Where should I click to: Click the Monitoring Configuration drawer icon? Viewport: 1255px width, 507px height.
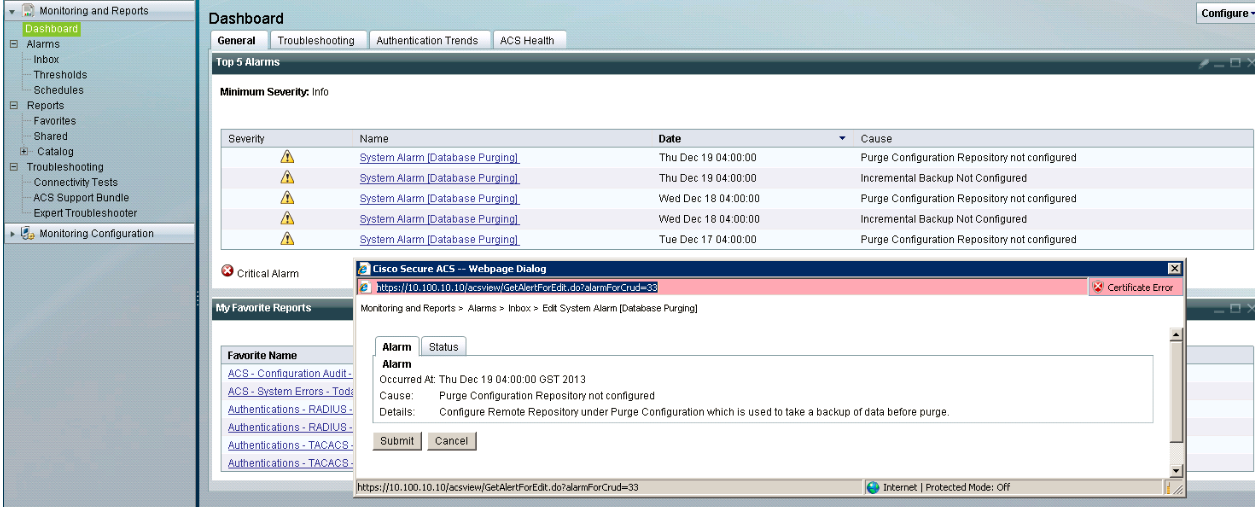pos(28,233)
